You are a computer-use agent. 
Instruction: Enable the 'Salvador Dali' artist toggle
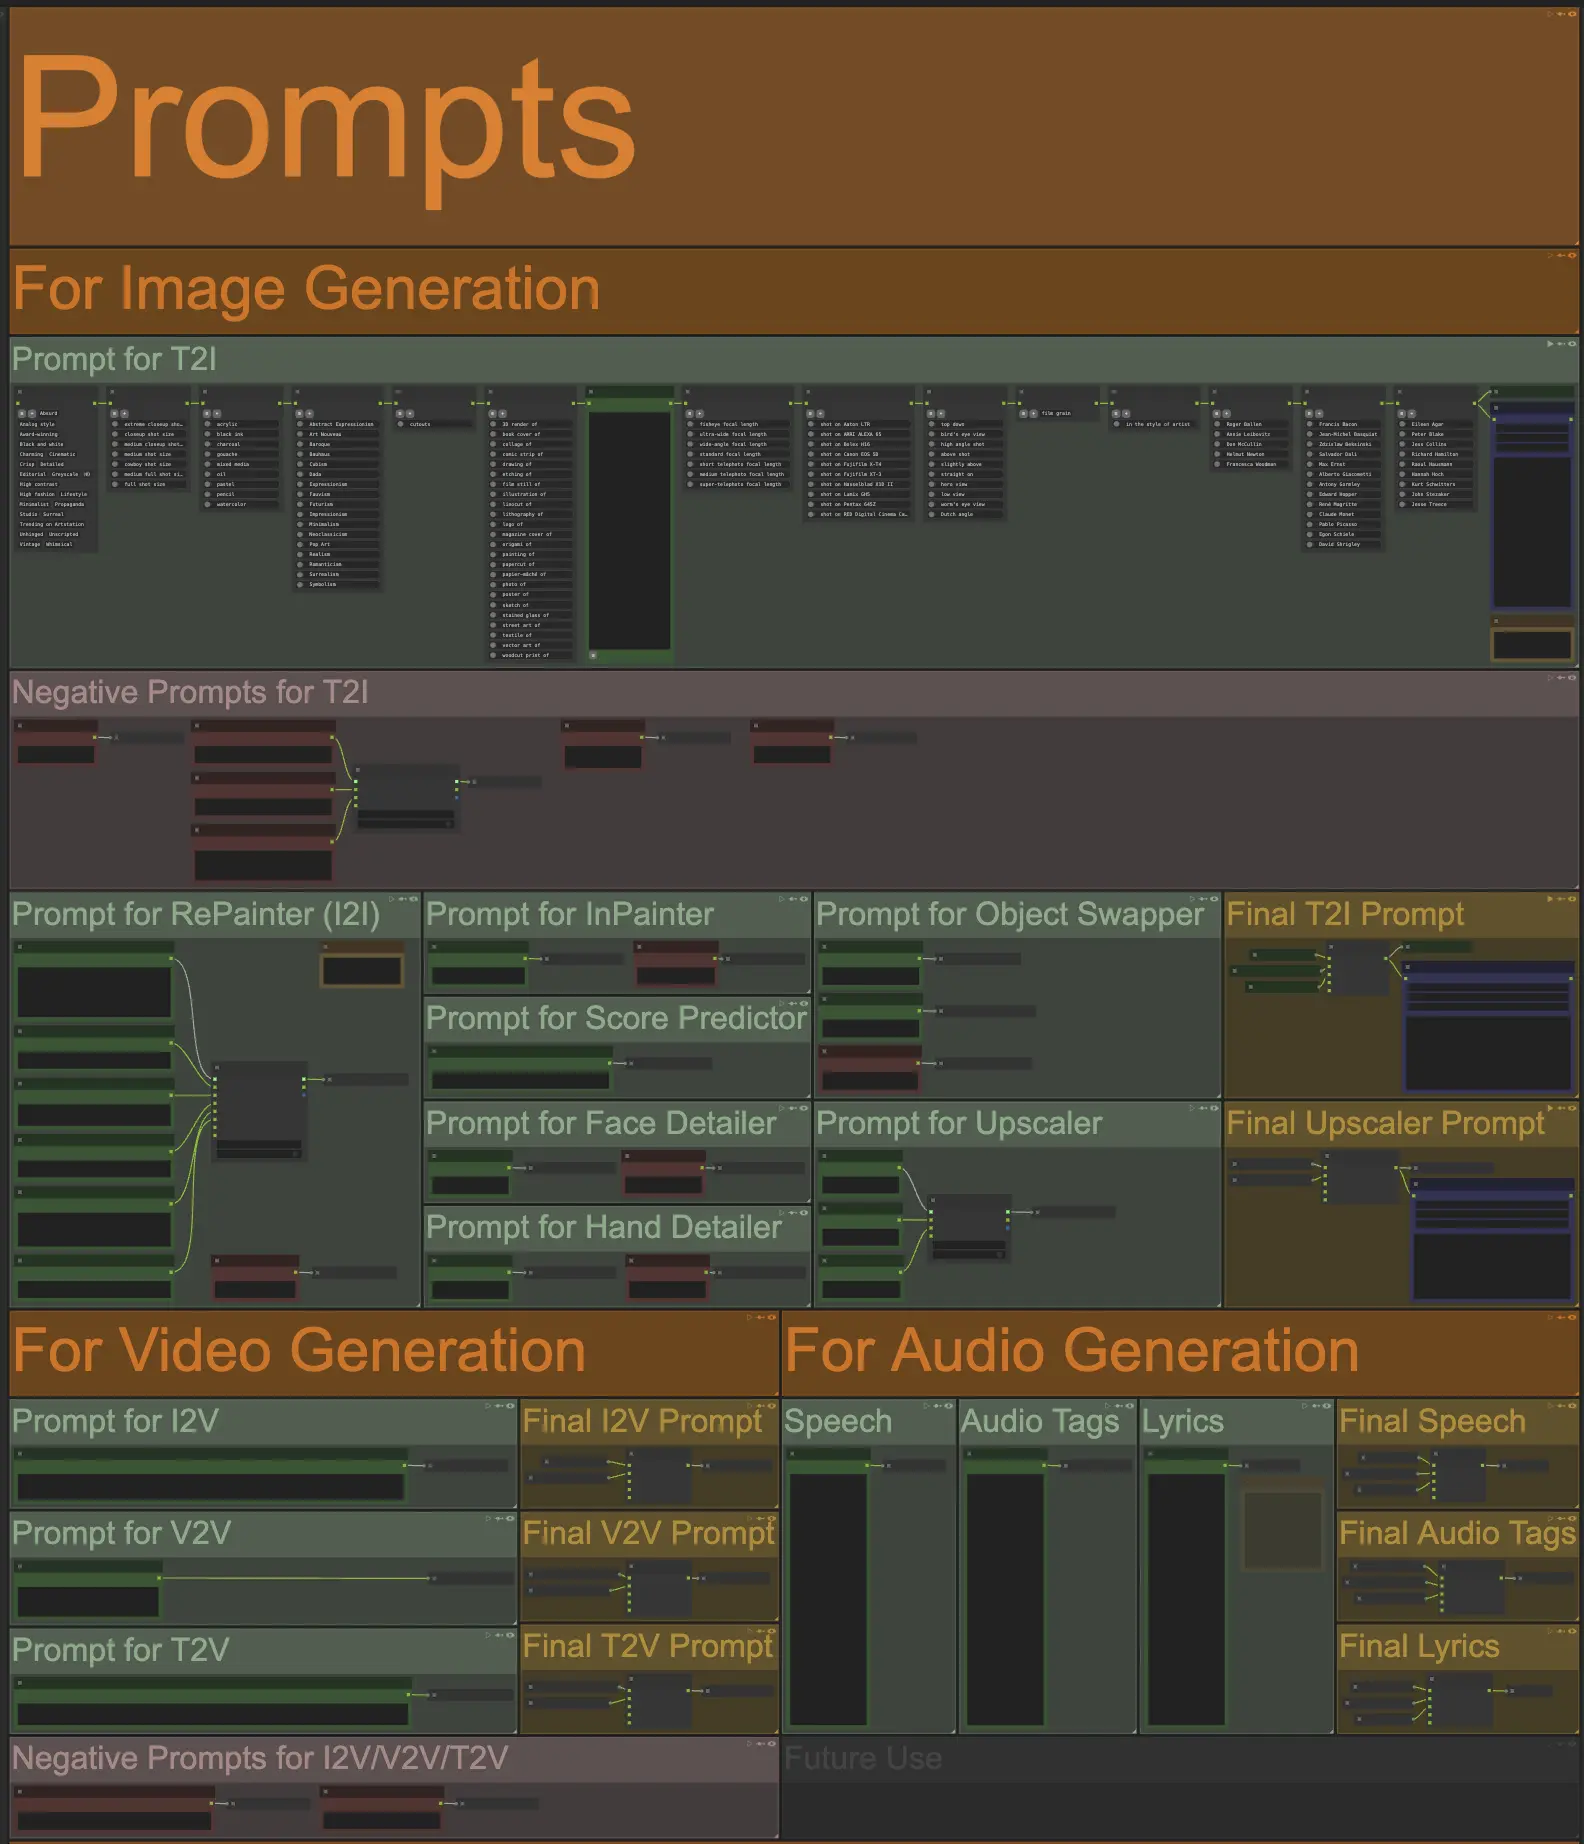[x=1310, y=455]
